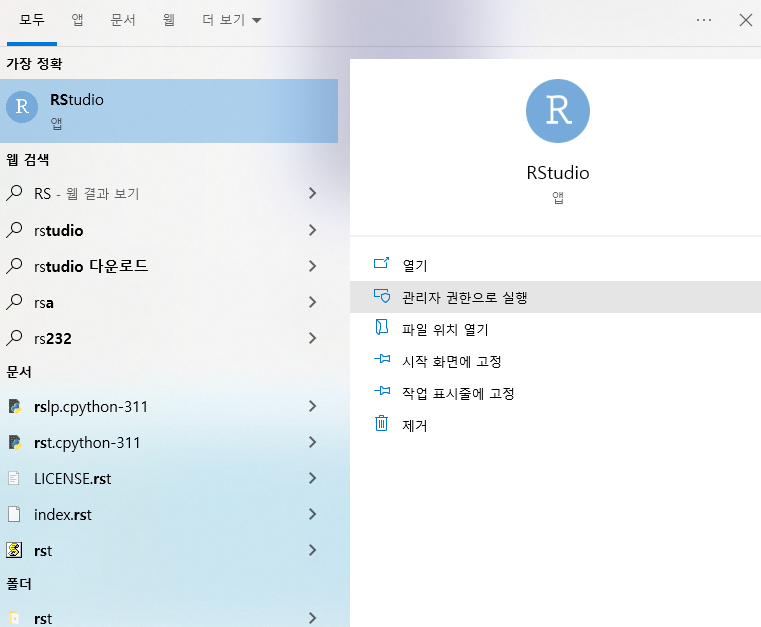Click the Python icon beside rslp.cpython-311
Image resolution: width=761 pixels, height=627 pixels.
(15, 406)
